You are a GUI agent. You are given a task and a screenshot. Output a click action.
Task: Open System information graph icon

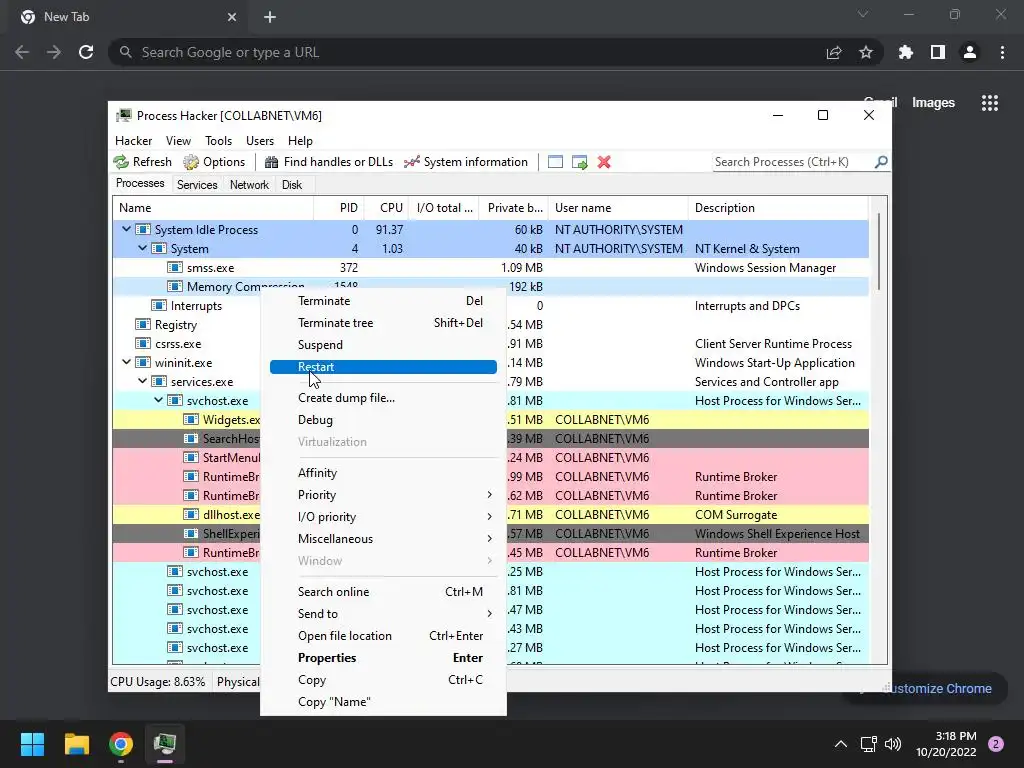(x=411, y=162)
